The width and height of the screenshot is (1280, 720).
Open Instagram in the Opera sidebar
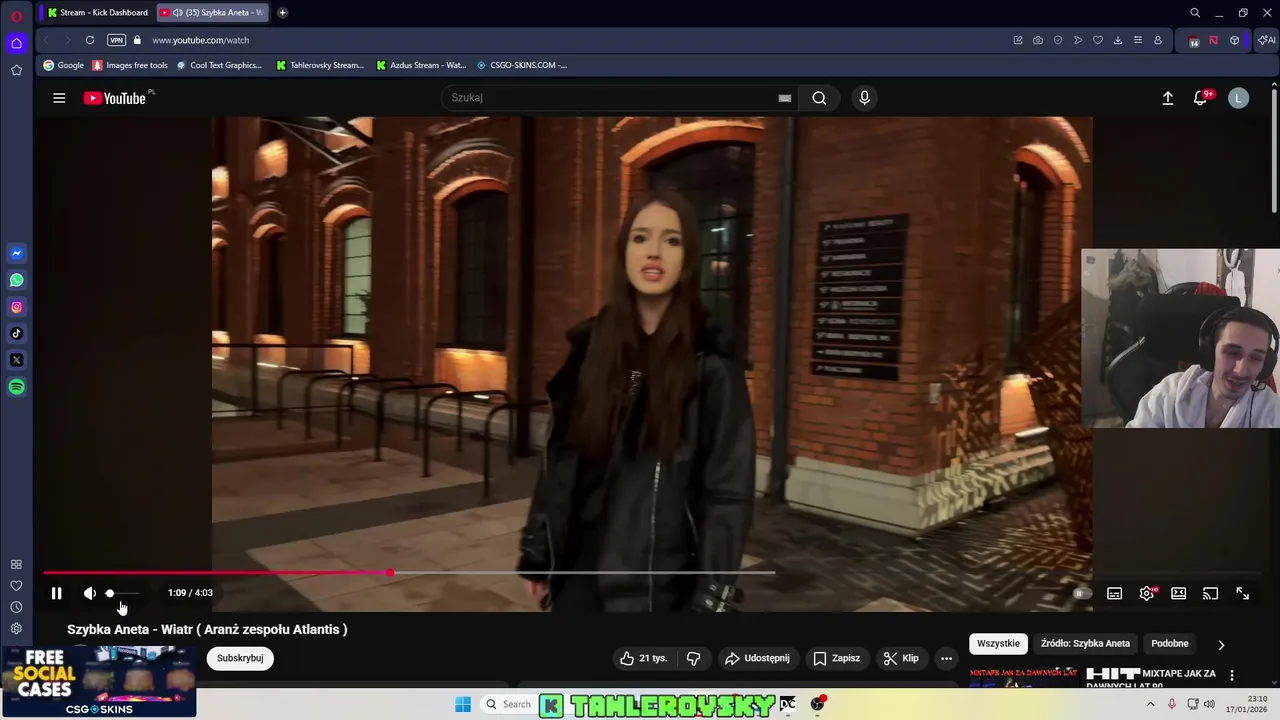[16, 307]
